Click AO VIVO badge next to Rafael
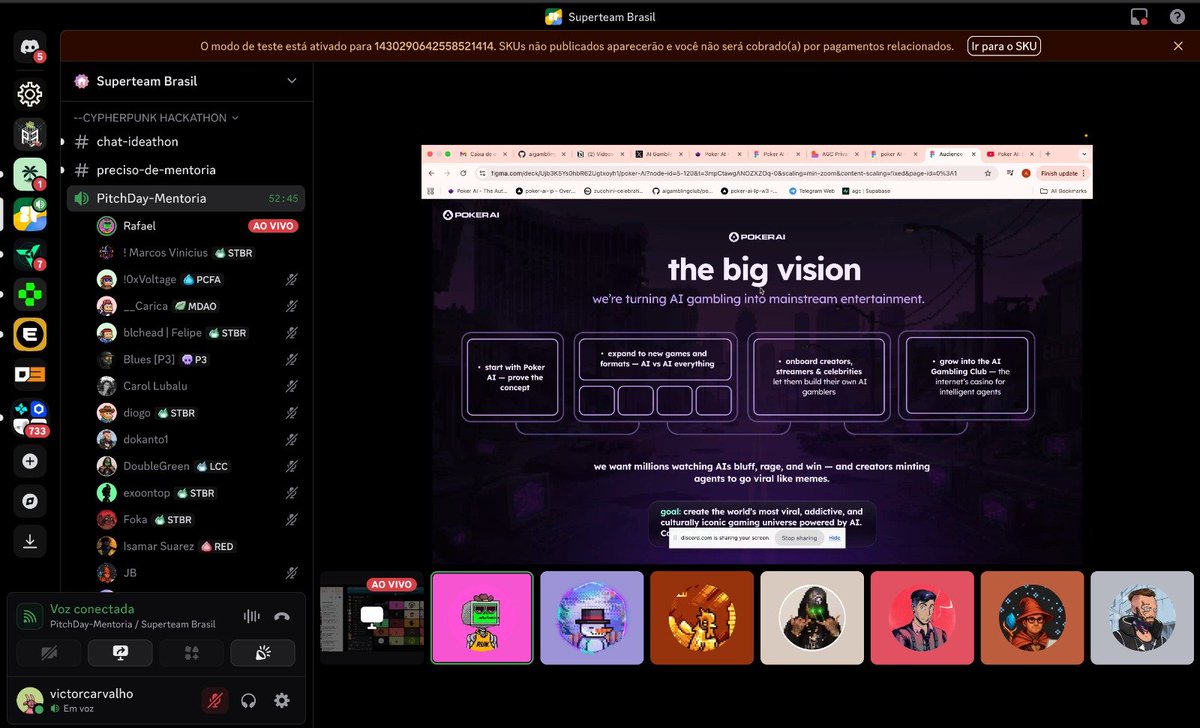The image size is (1200, 728). 272,226
